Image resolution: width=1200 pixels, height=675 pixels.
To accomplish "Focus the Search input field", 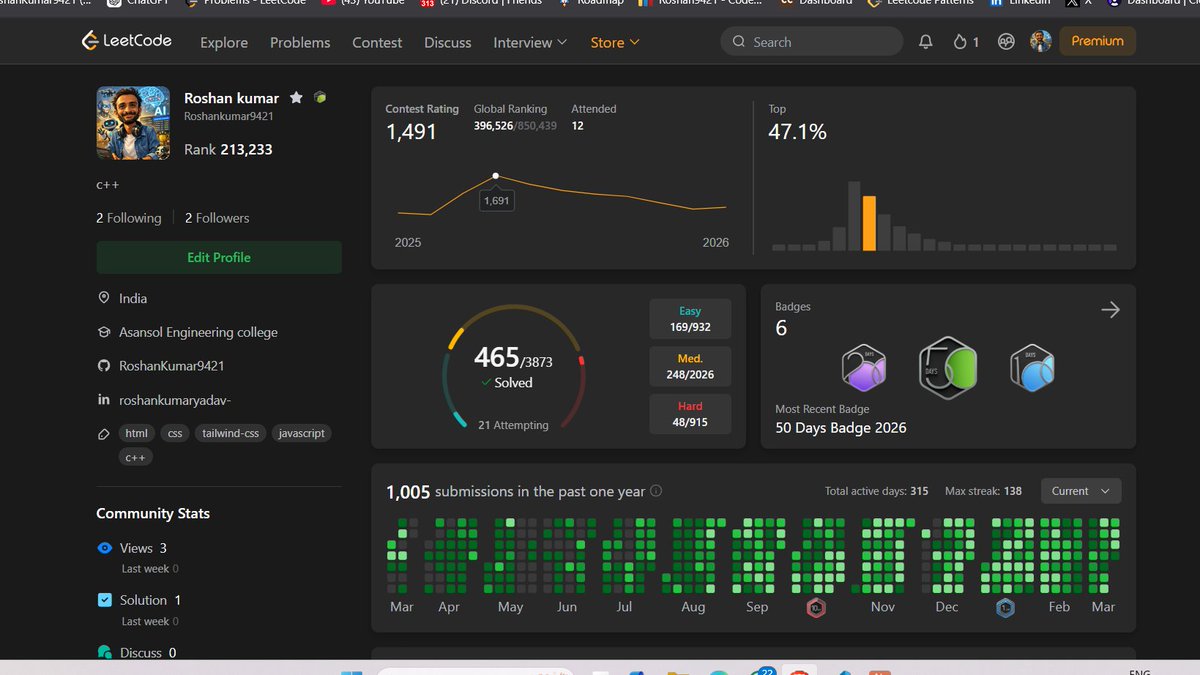I will [x=811, y=41].
